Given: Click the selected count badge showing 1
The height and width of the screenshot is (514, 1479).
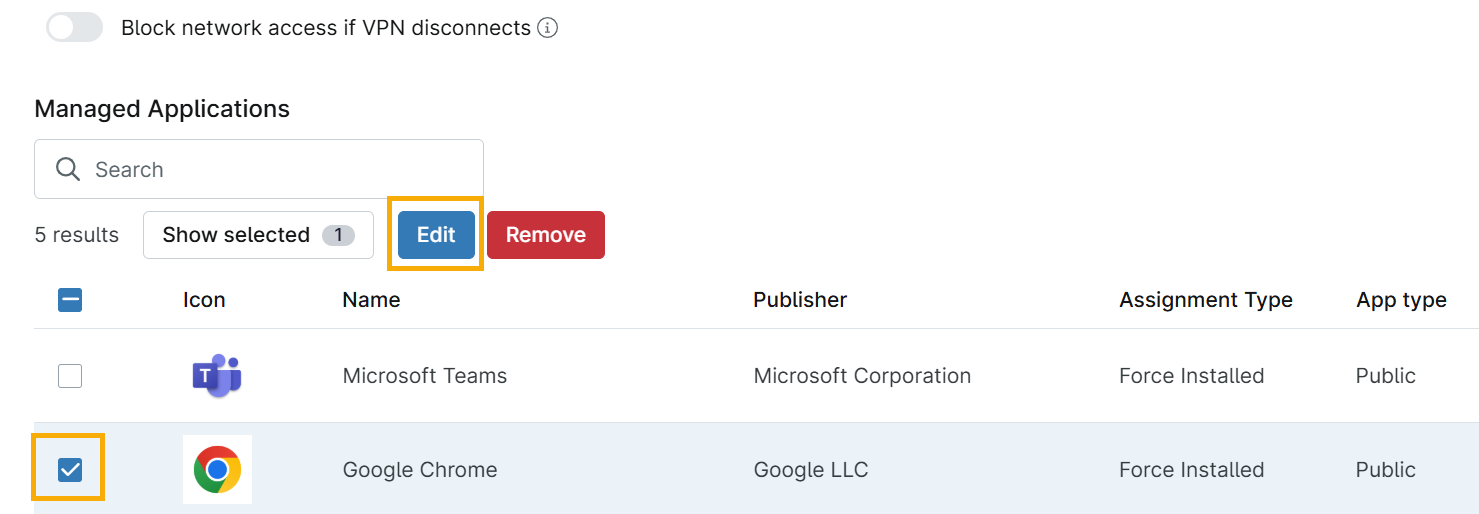Looking at the screenshot, I should tap(338, 235).
